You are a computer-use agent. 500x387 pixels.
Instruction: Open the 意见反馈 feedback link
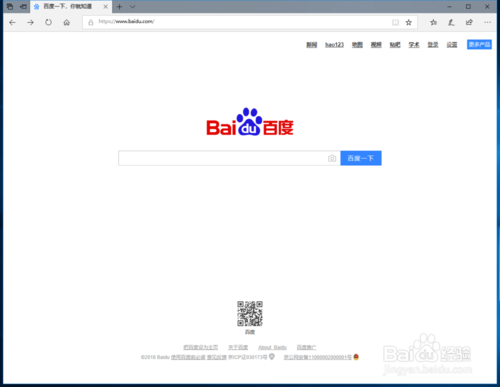217,357
